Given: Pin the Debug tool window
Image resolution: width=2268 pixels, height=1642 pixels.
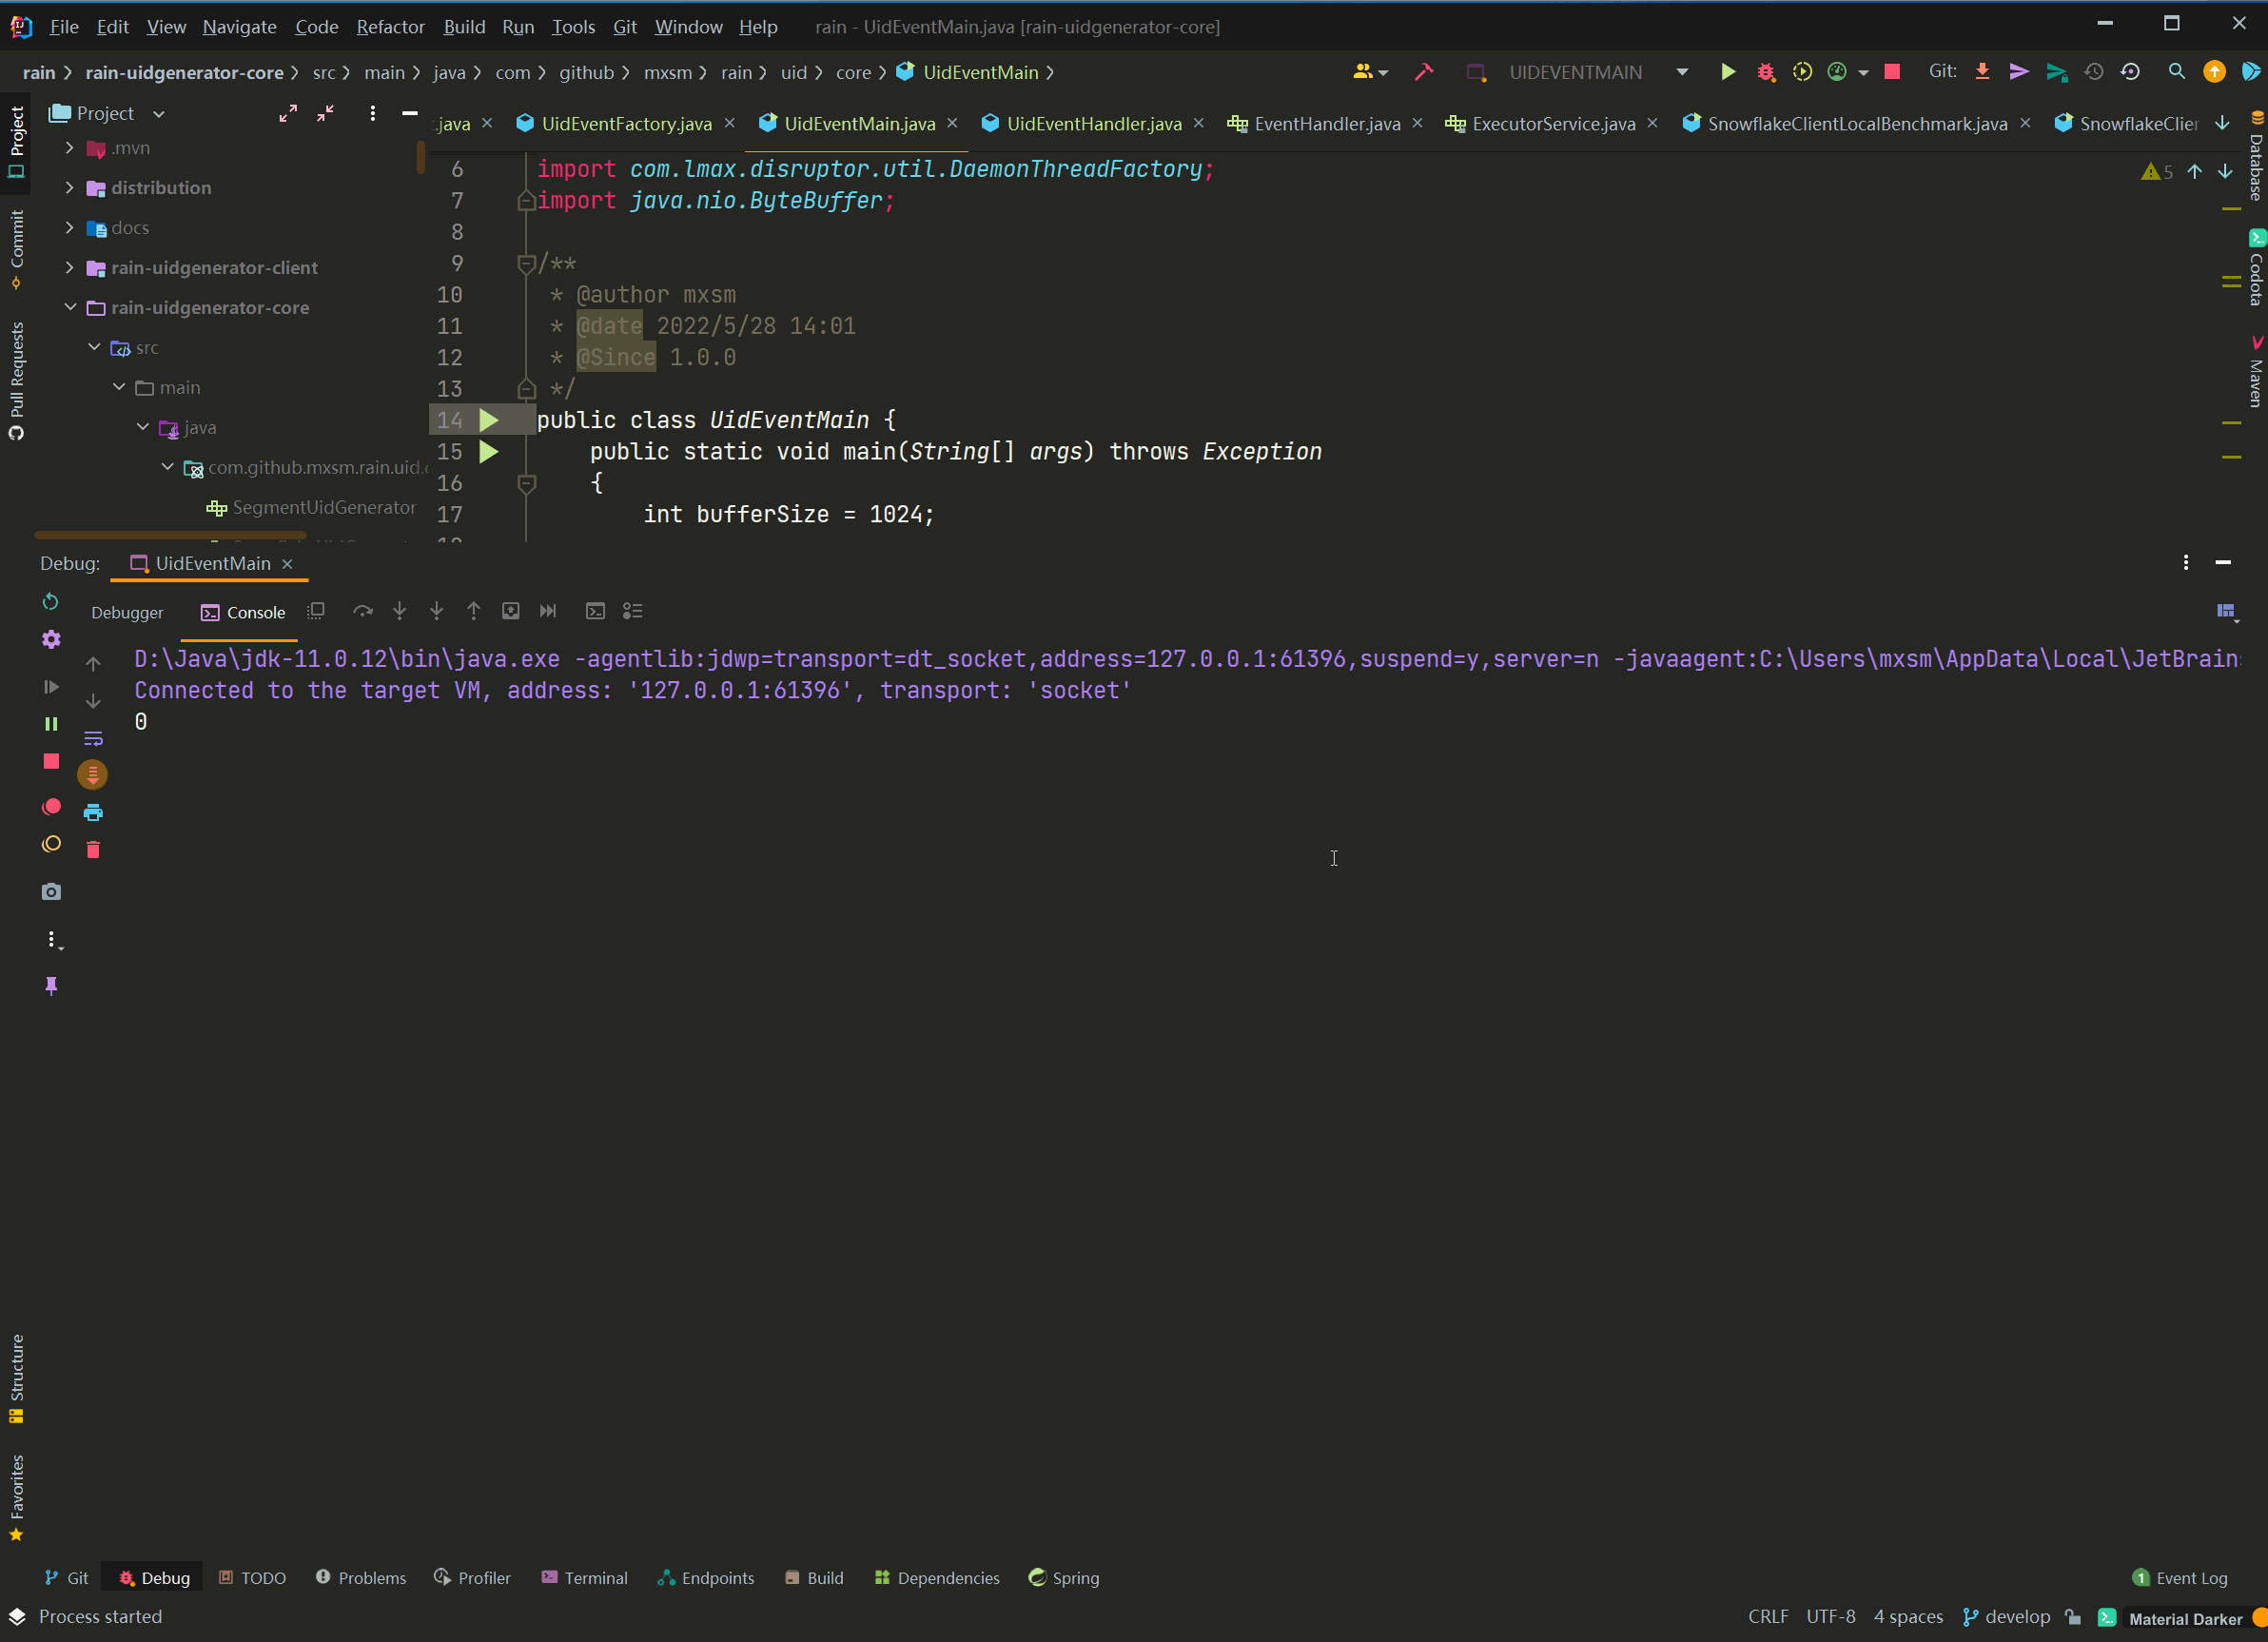Looking at the screenshot, I should pyautogui.click(x=51, y=985).
